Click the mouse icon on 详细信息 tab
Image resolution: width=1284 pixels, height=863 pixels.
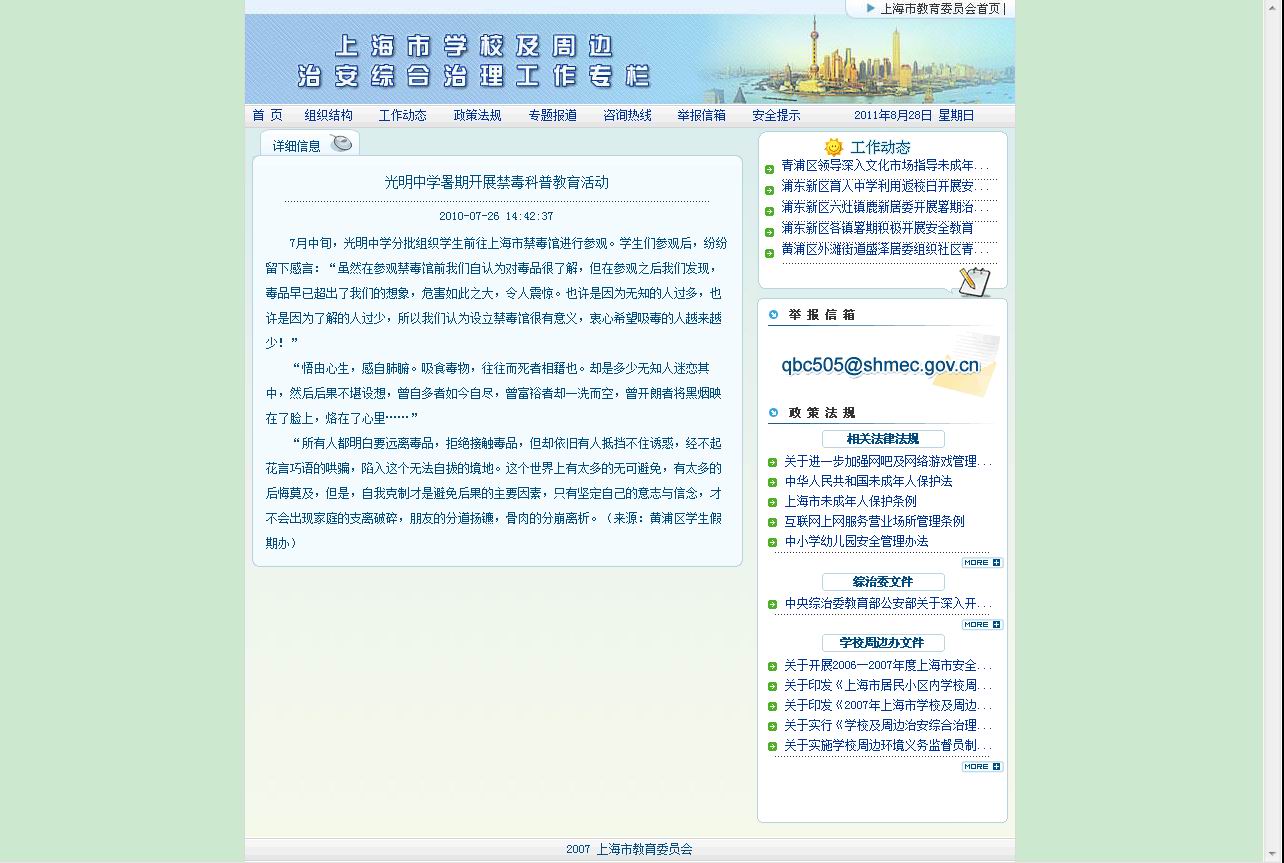tap(341, 144)
